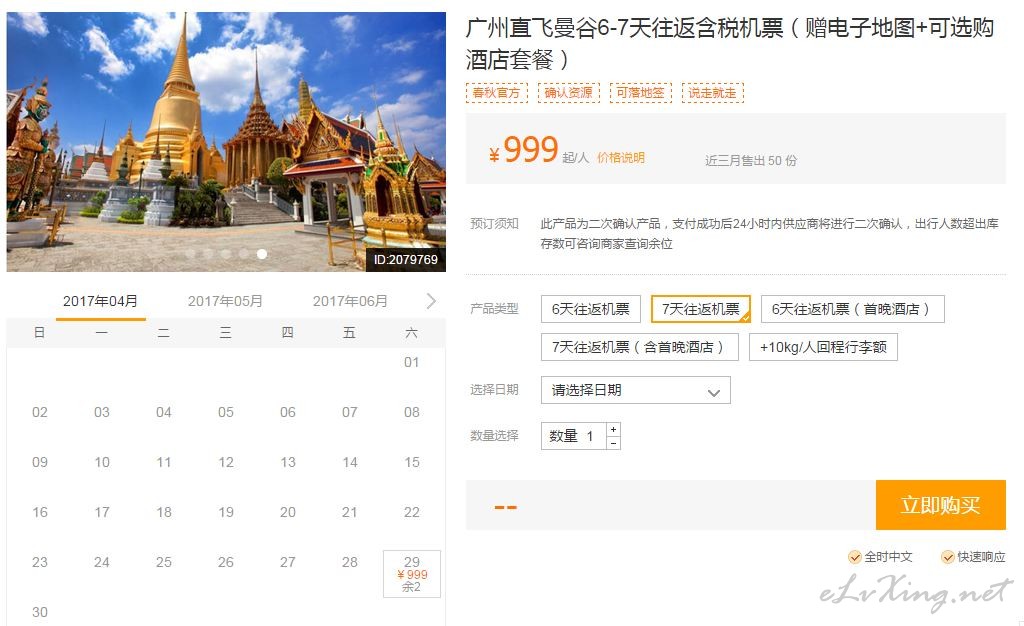
Task: Select April 29 priced ¥999
Action: coord(412,574)
